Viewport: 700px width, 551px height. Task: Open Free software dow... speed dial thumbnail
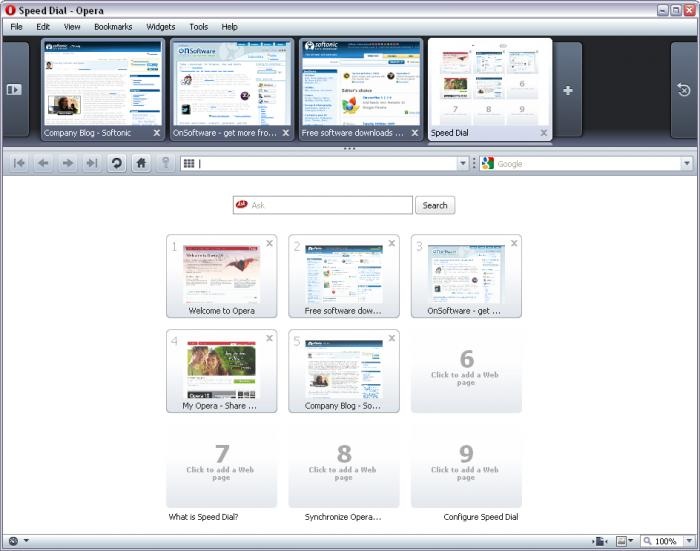pos(344,276)
